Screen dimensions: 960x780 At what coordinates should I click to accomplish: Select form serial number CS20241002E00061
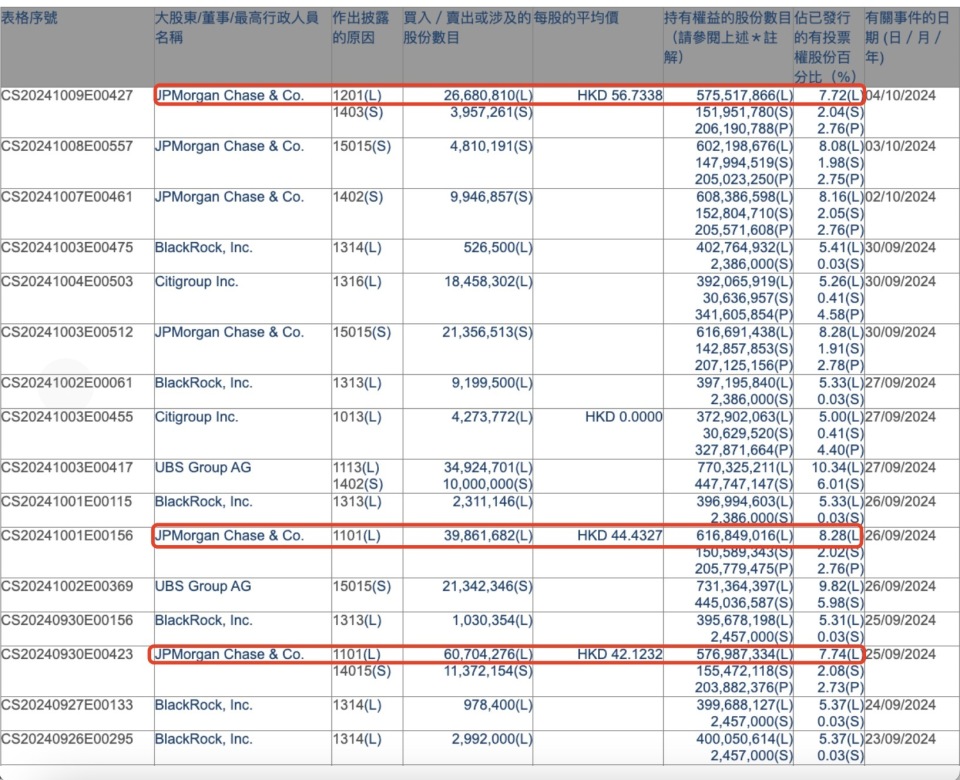coord(67,383)
